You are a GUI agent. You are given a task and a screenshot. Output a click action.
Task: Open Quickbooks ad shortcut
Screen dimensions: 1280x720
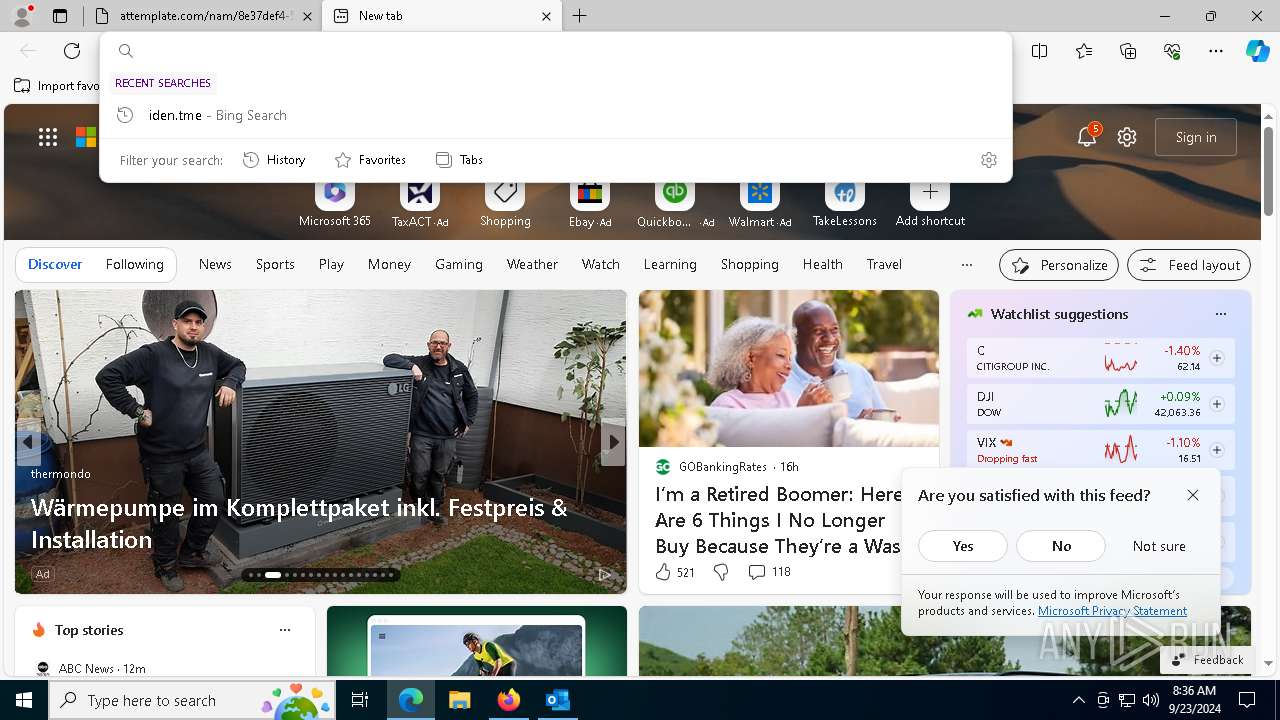[x=675, y=203]
